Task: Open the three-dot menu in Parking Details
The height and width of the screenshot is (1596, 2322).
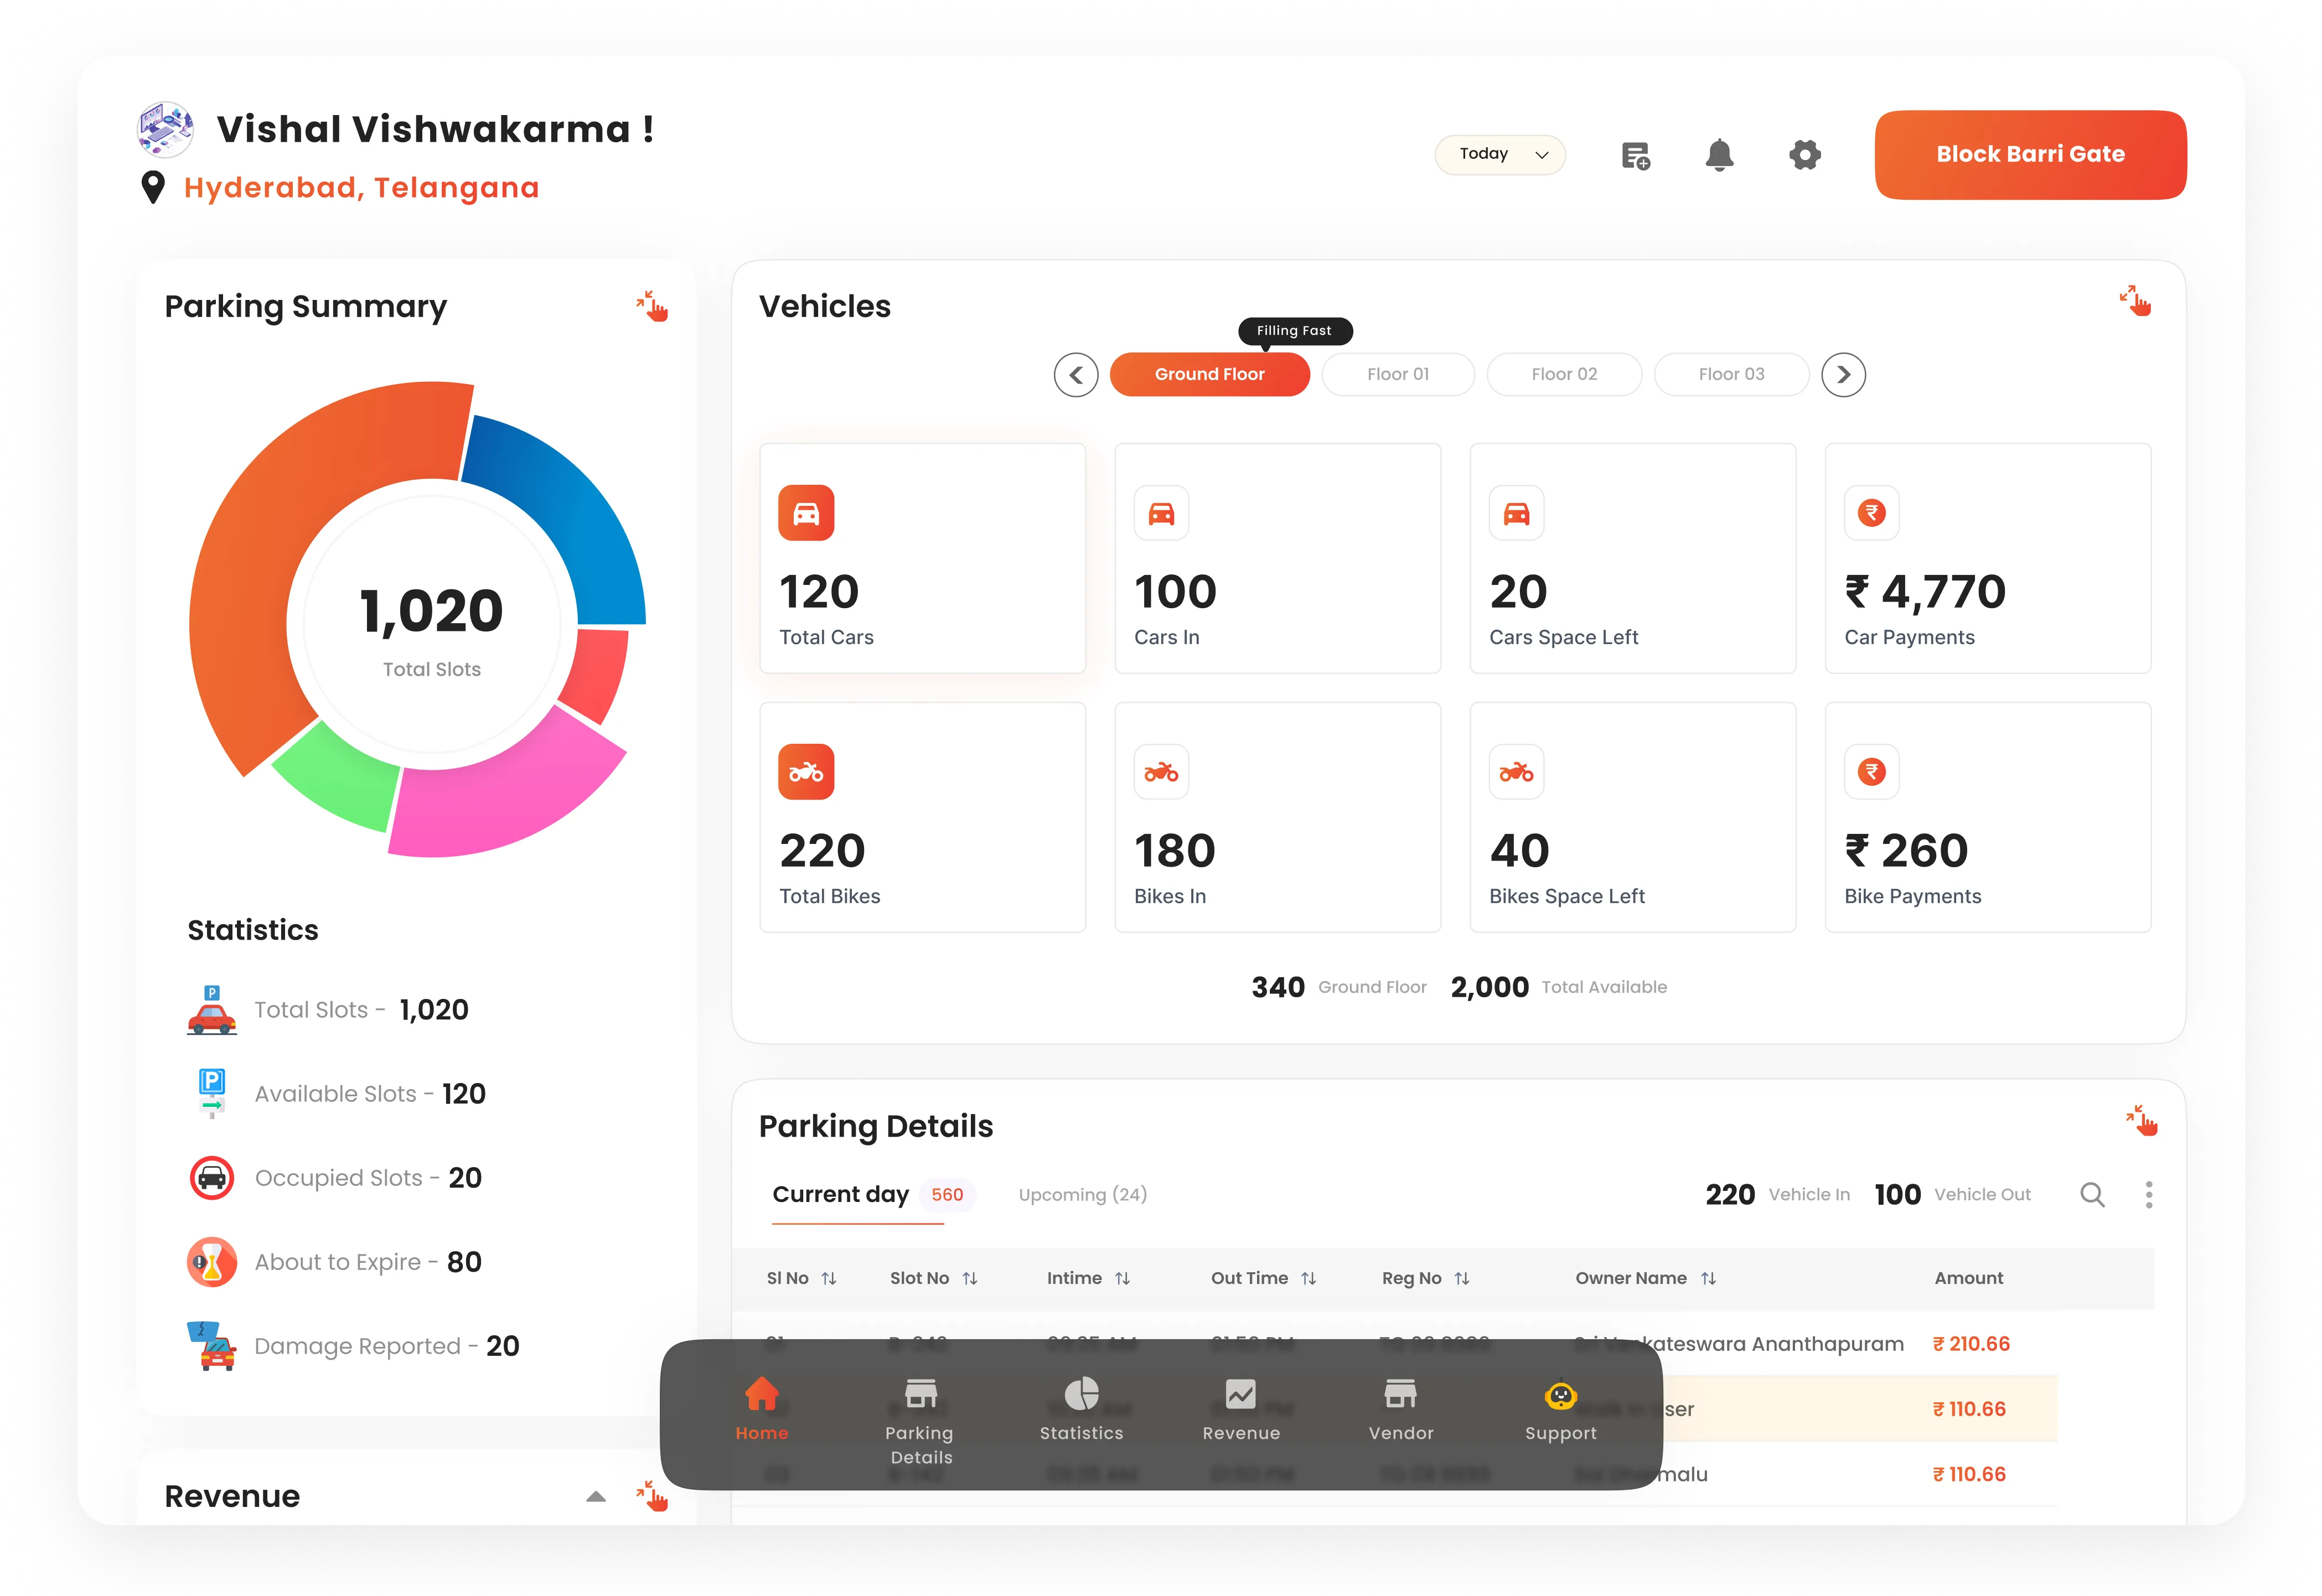Action: 2147,1194
